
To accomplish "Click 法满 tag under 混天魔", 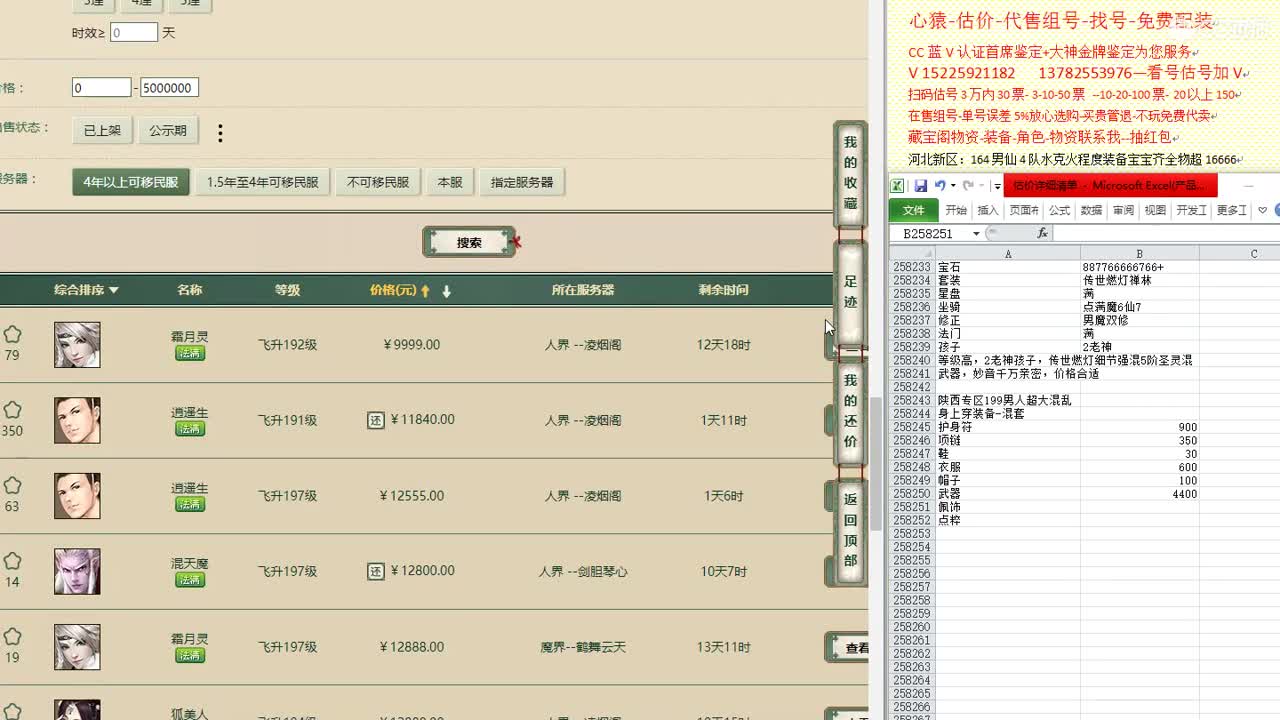I will 190,580.
